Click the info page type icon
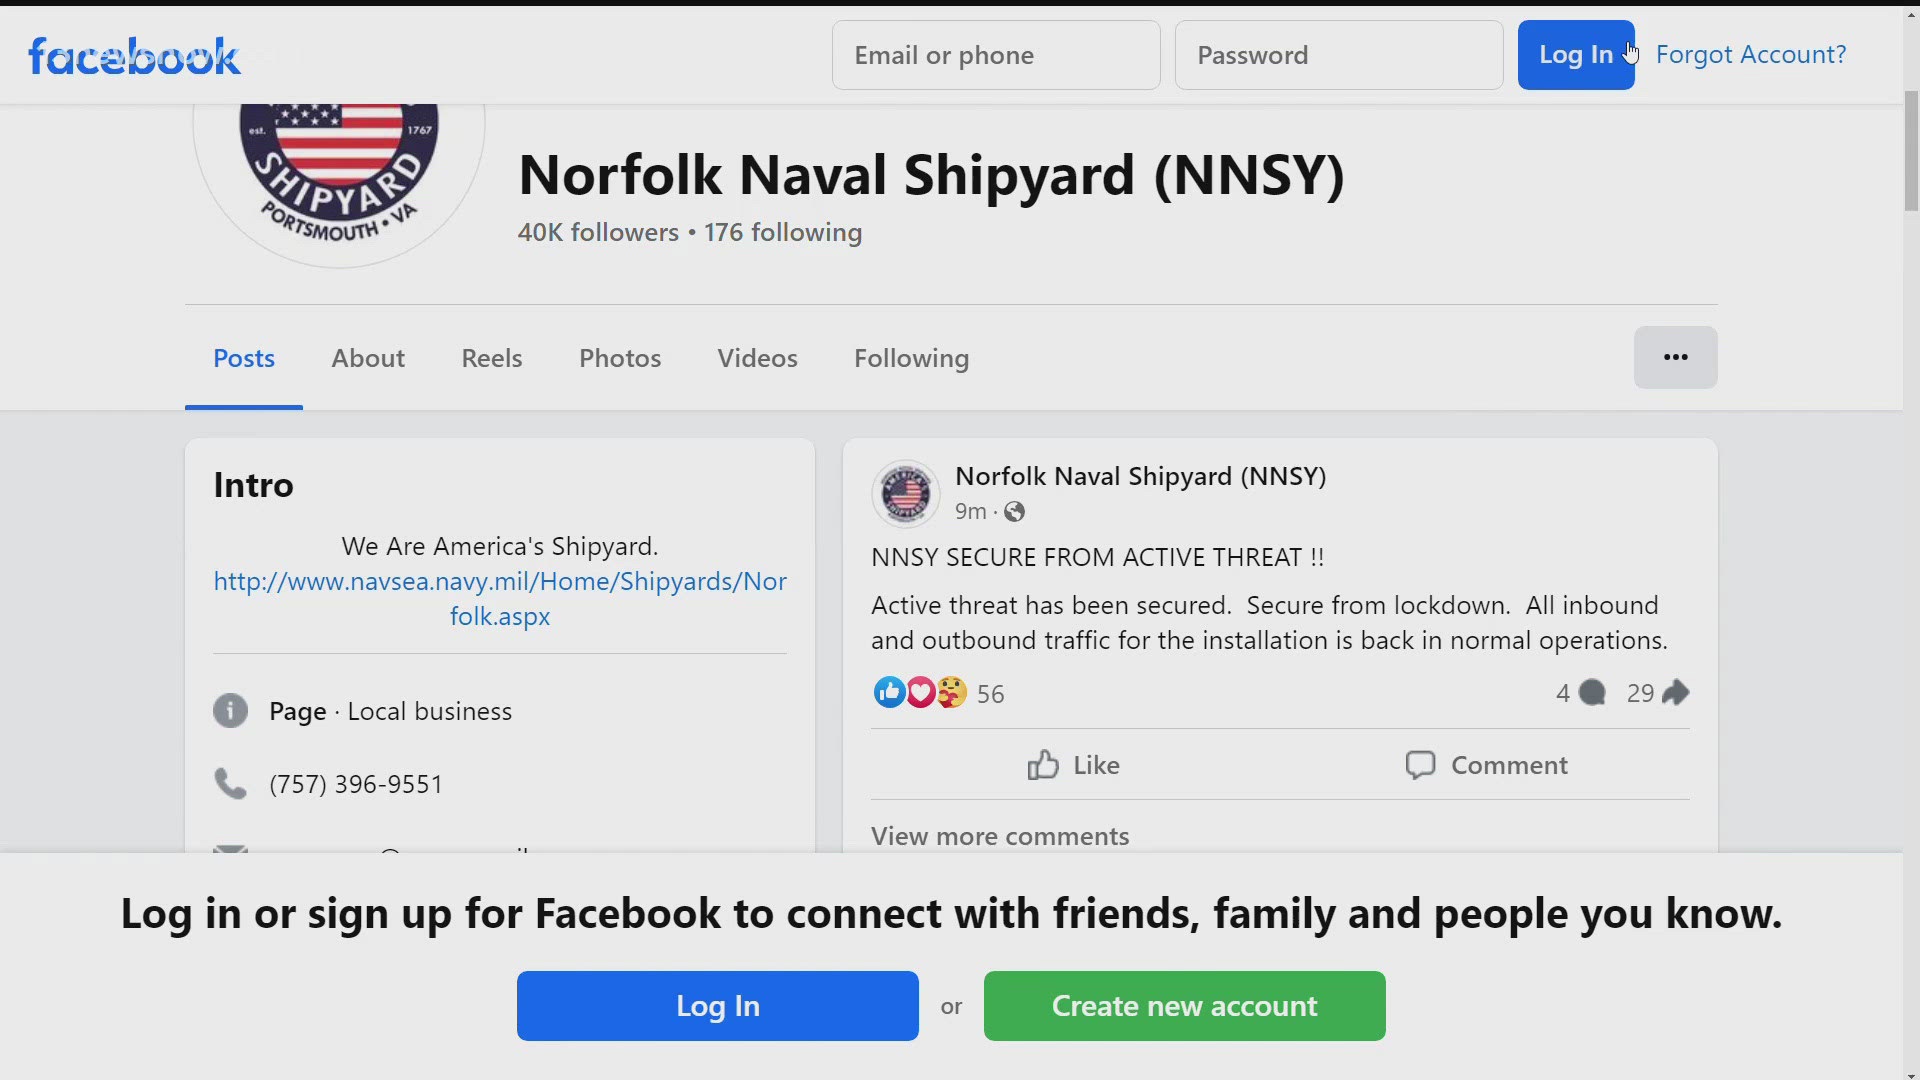 (229, 709)
